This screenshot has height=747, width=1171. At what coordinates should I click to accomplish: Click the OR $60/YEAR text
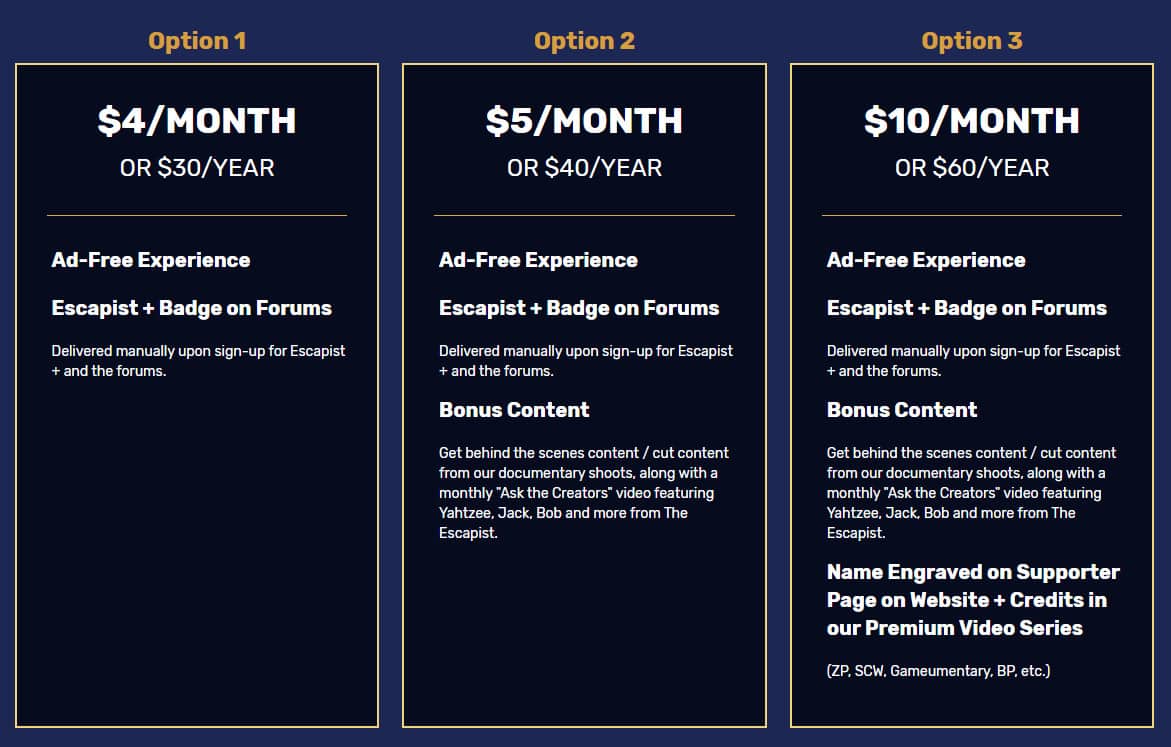(971, 168)
